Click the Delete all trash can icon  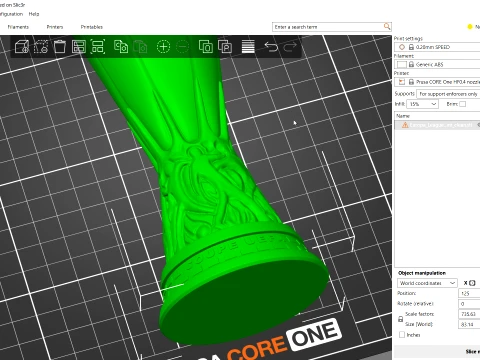pos(60,47)
